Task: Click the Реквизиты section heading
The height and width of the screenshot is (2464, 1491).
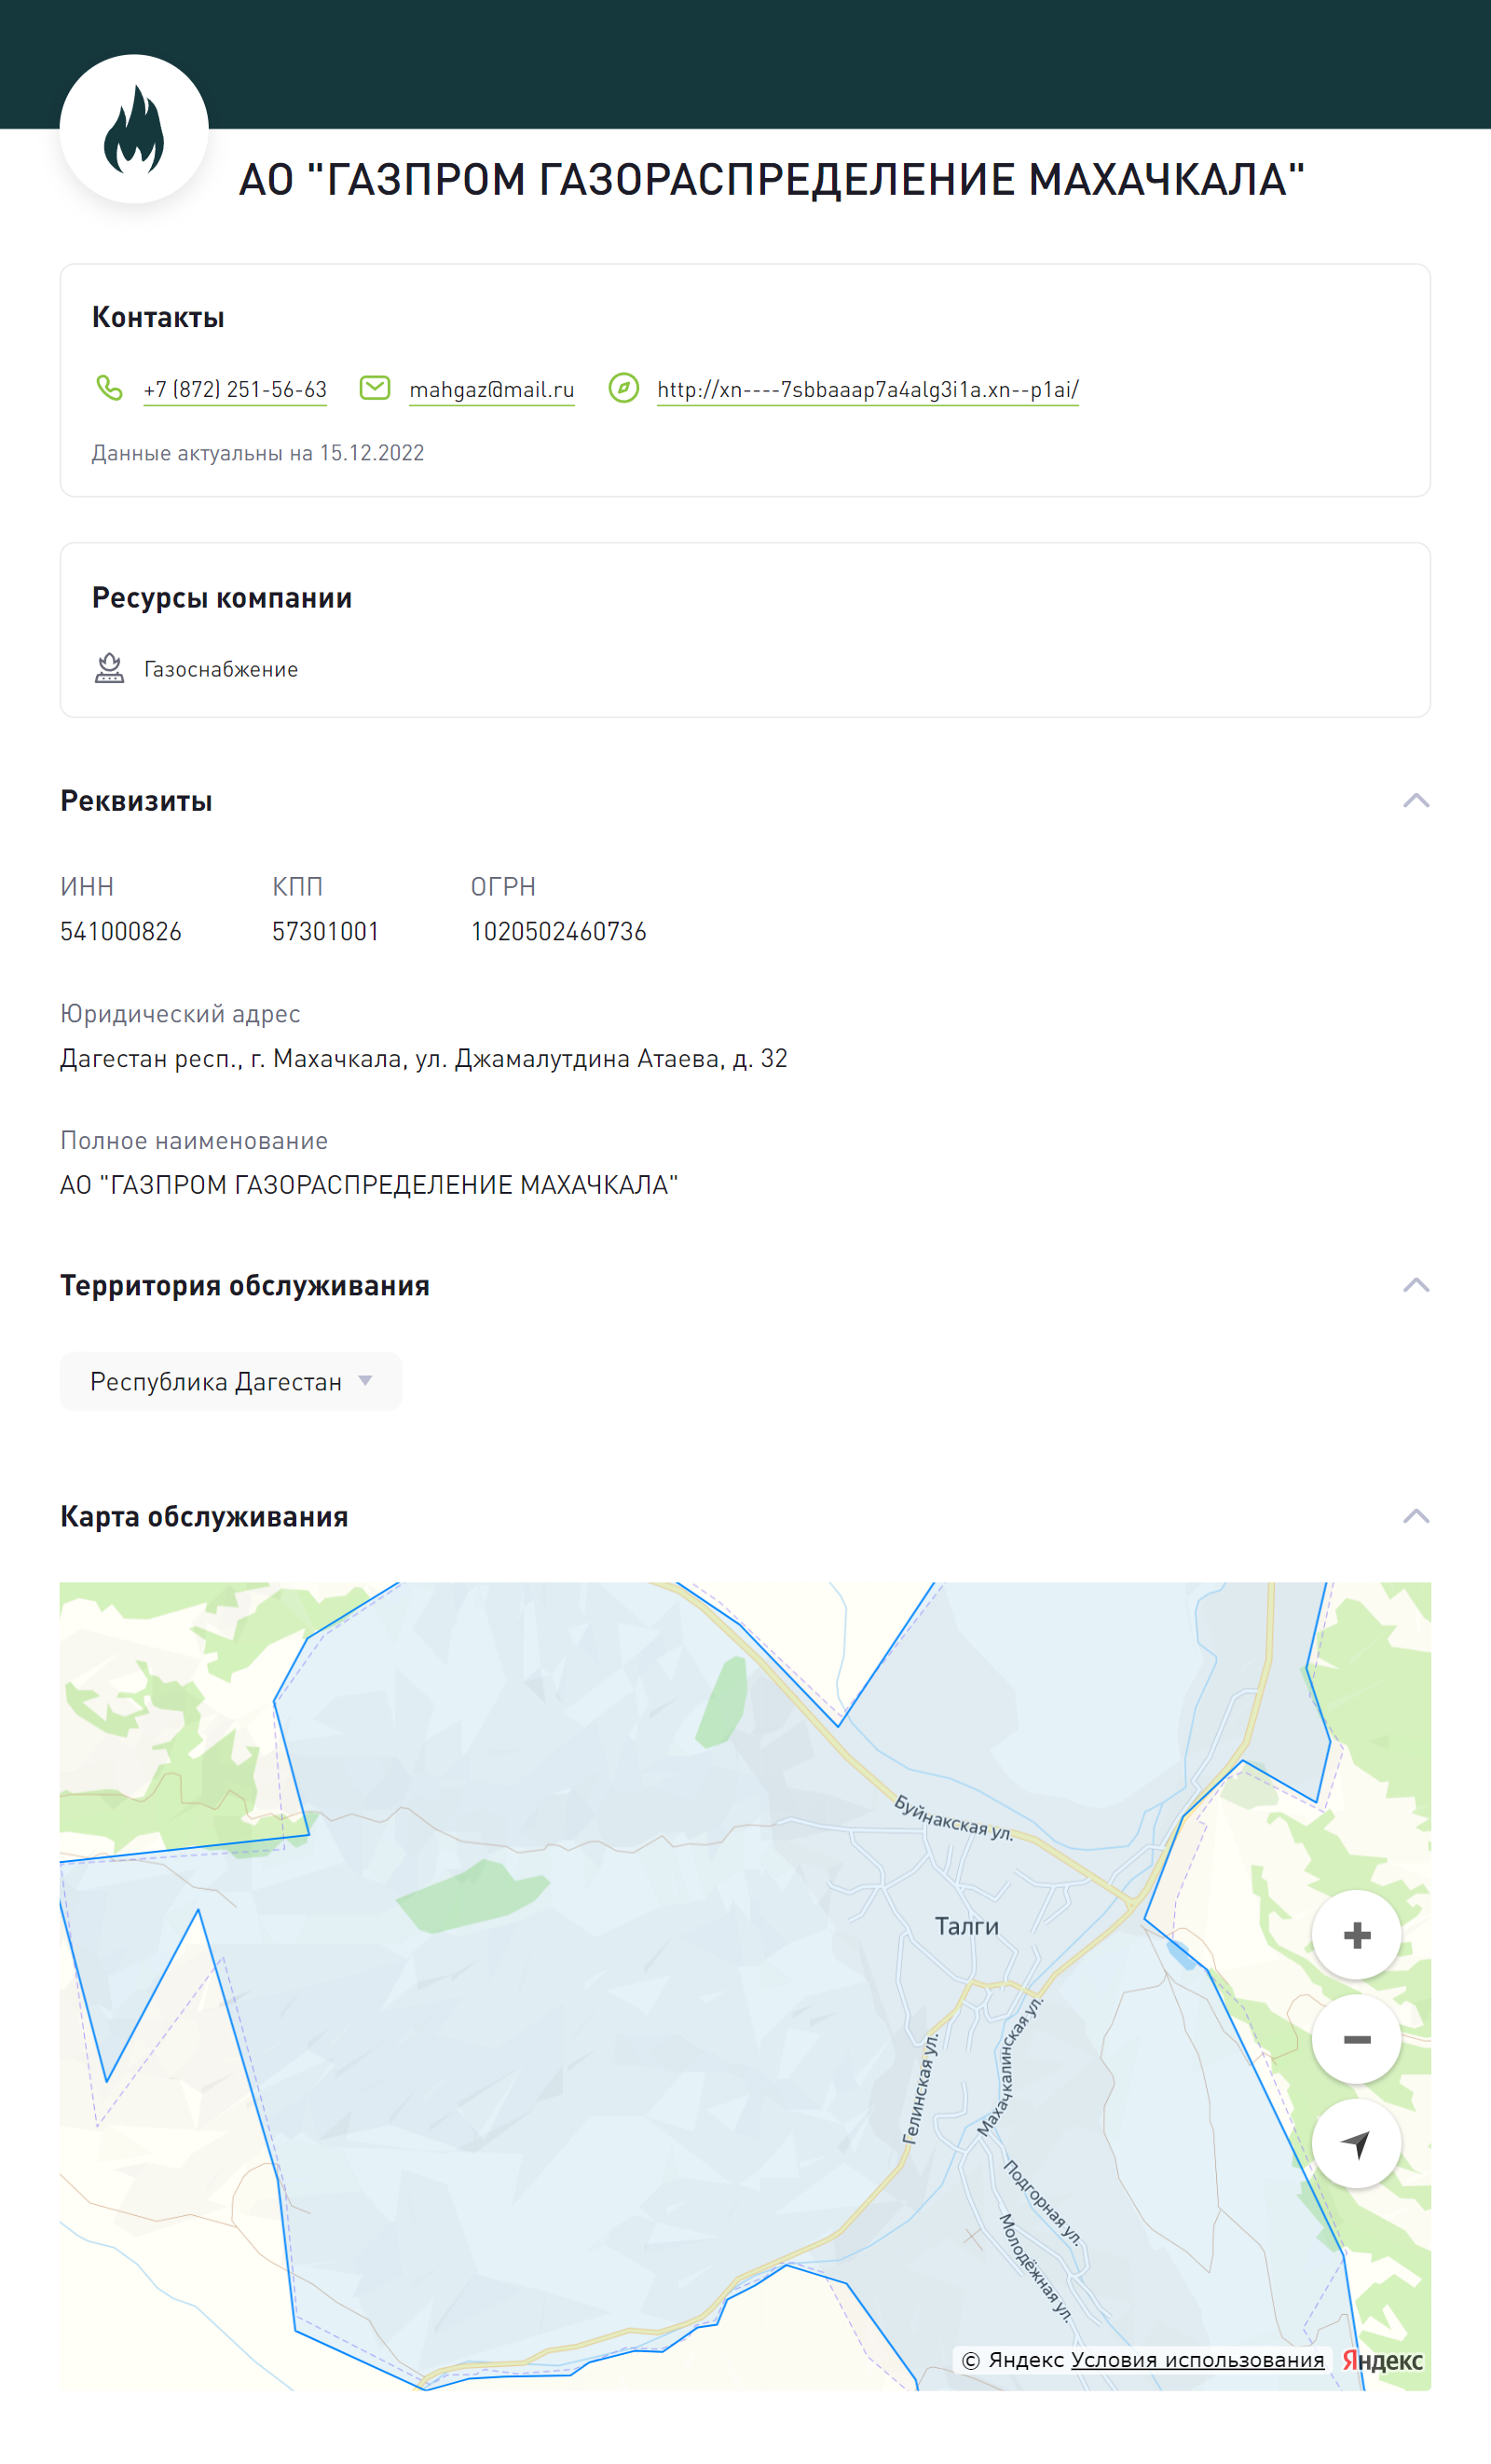Action: tap(136, 801)
